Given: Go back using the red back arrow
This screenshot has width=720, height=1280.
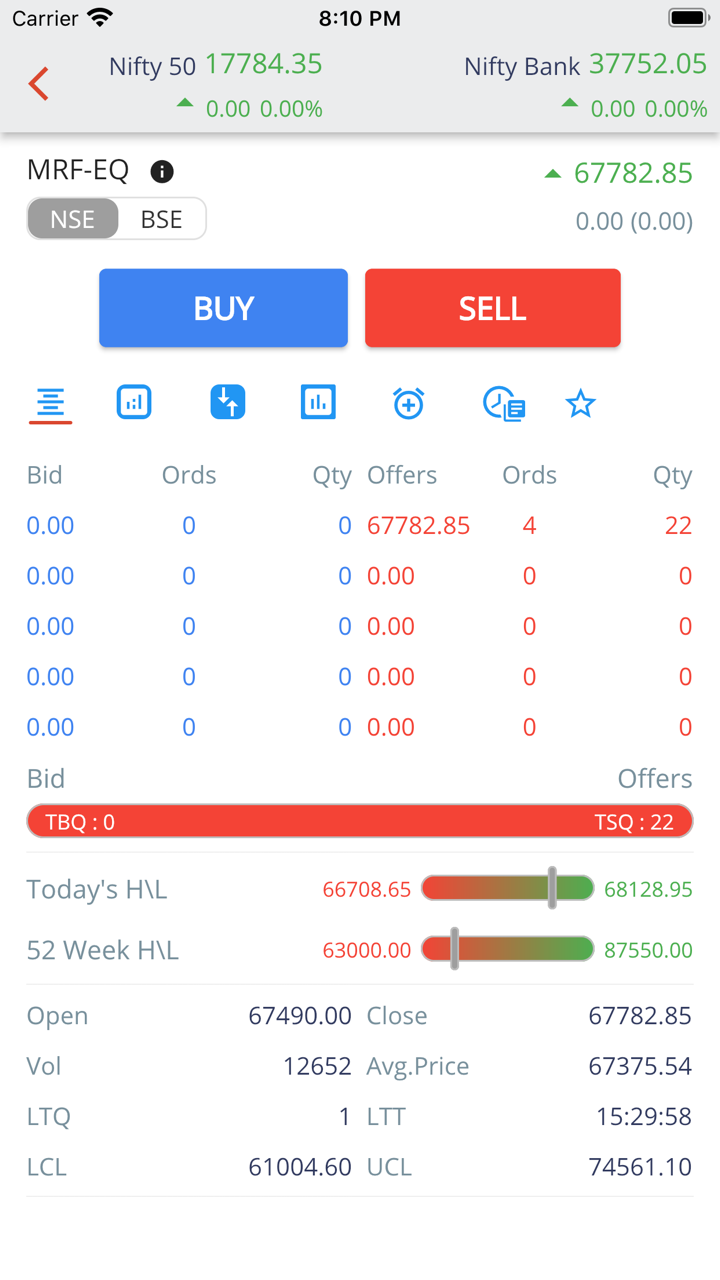Looking at the screenshot, I should point(39,83).
